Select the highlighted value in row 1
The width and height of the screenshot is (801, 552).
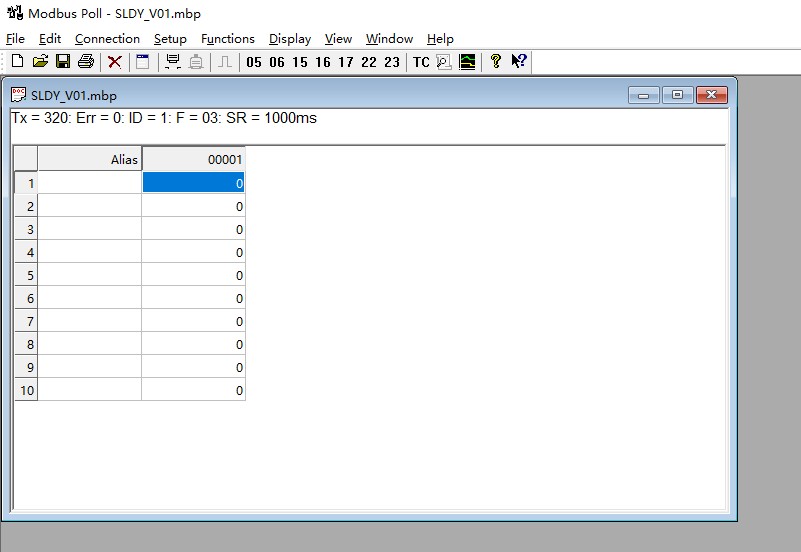194,183
